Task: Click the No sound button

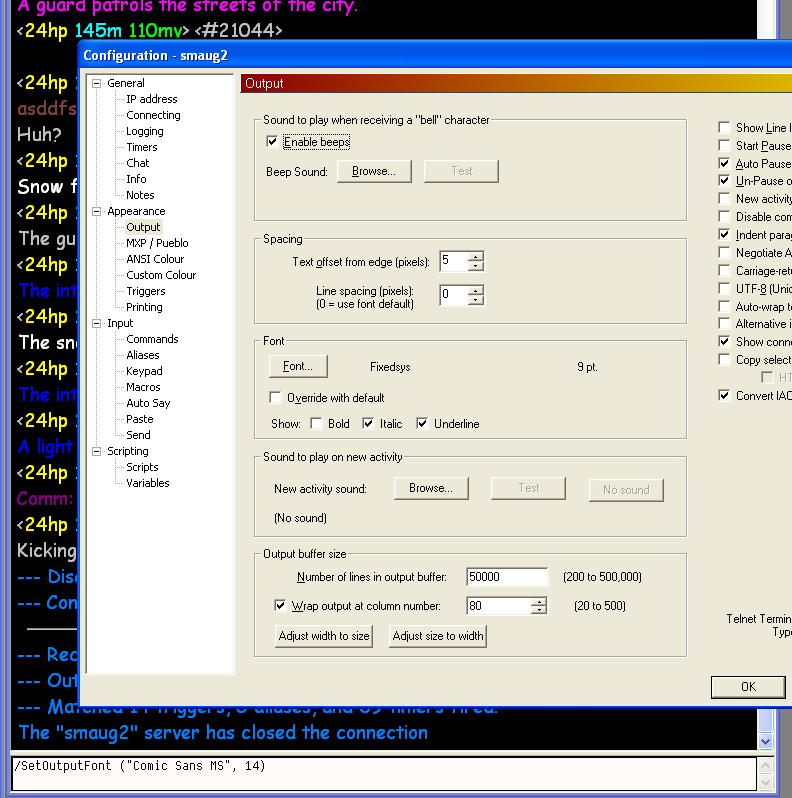Action: coord(626,490)
